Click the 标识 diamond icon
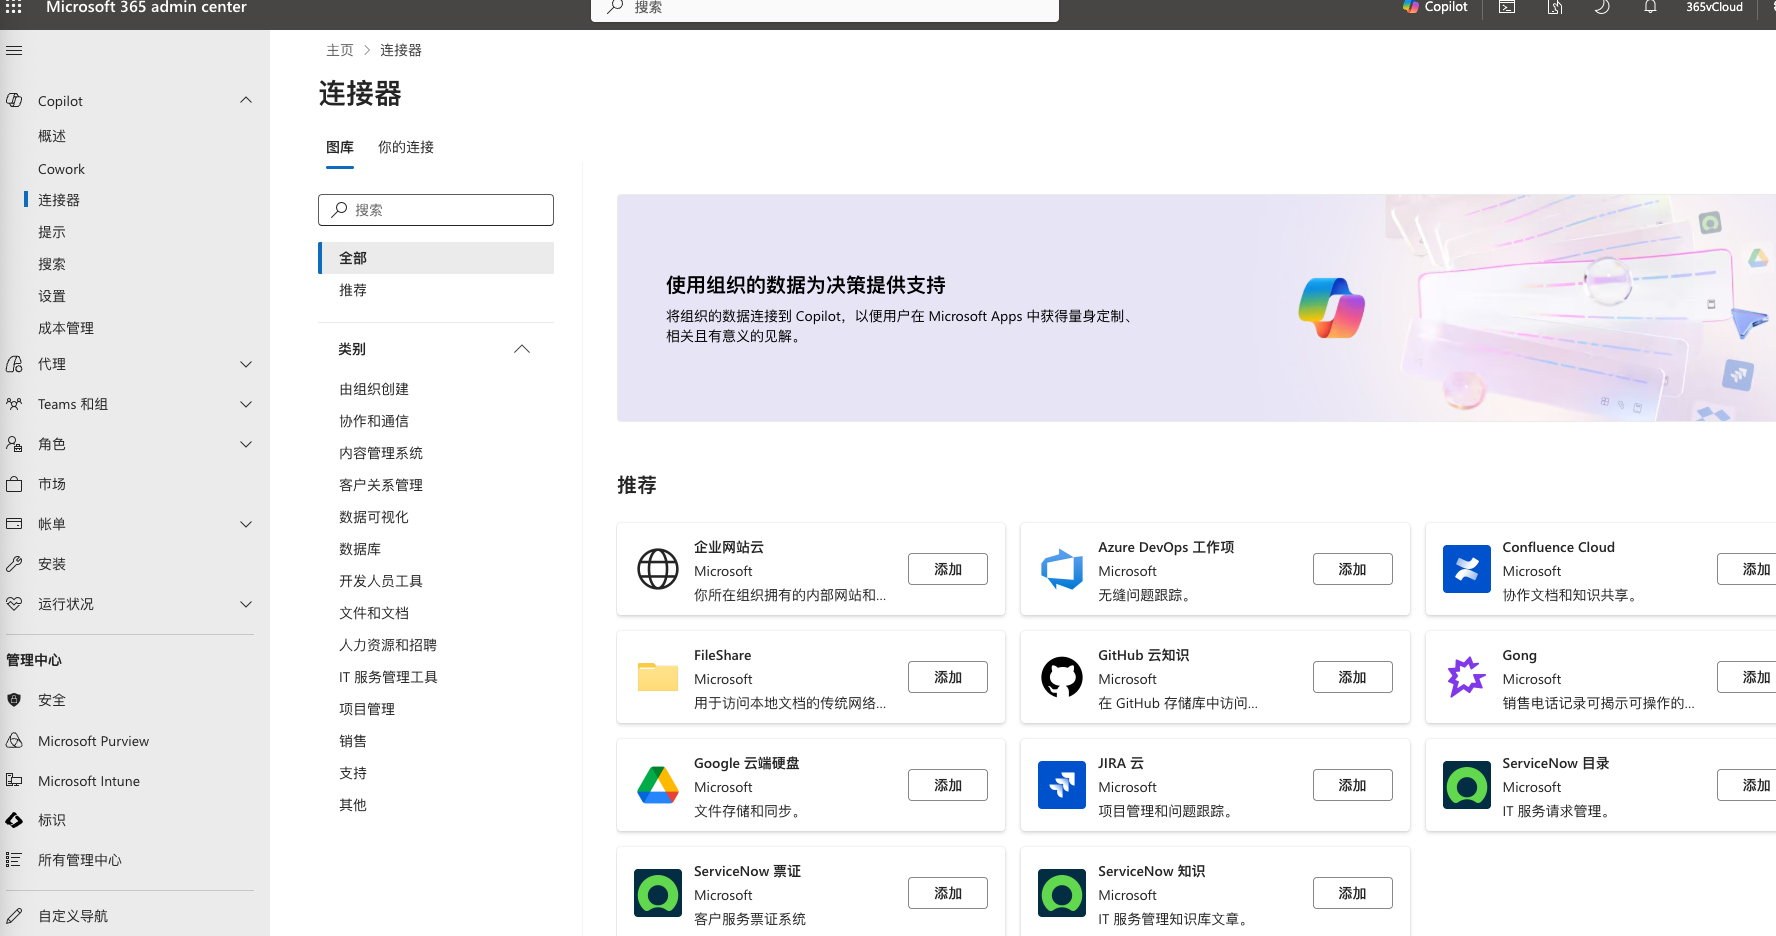Screen dimensions: 1776x936 [14, 820]
